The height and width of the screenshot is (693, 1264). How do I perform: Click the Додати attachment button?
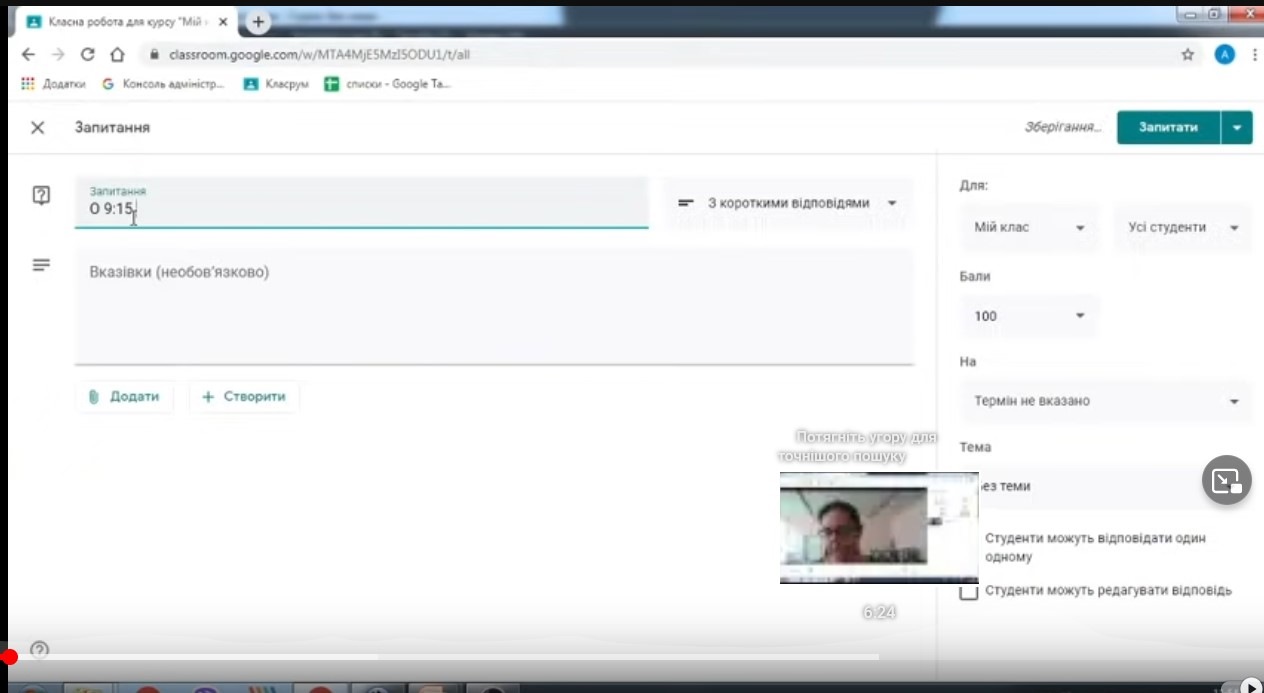(x=124, y=397)
